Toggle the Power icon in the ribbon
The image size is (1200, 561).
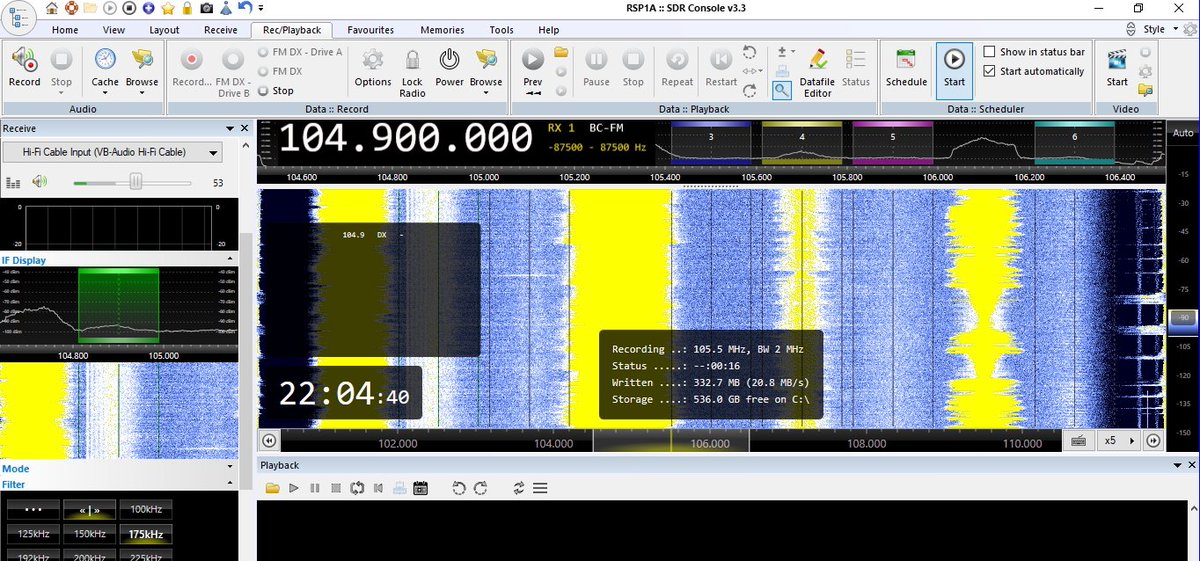coord(449,60)
